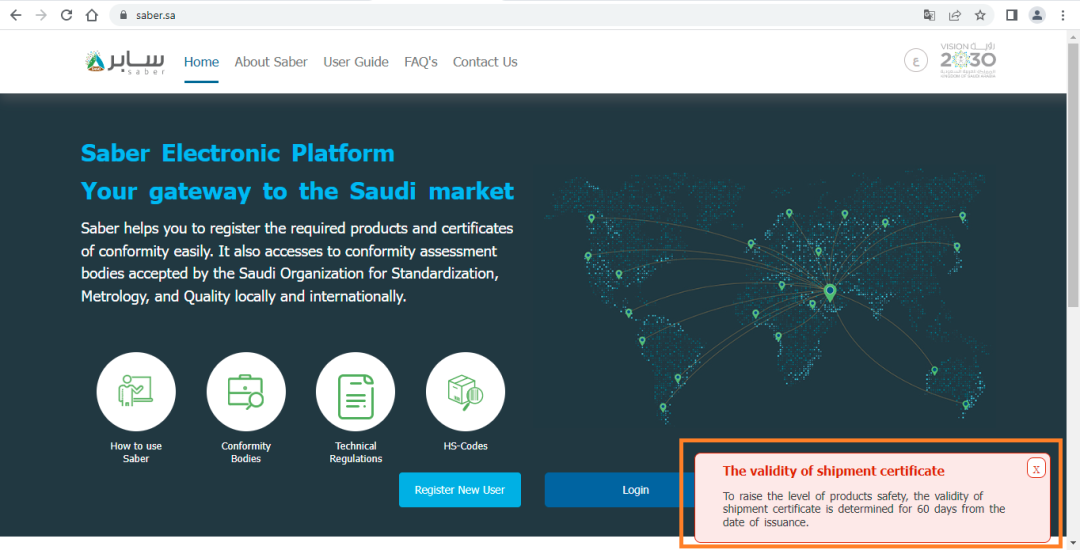
Task: Click "The validity of shipment certificate" heading
Action: point(833,471)
